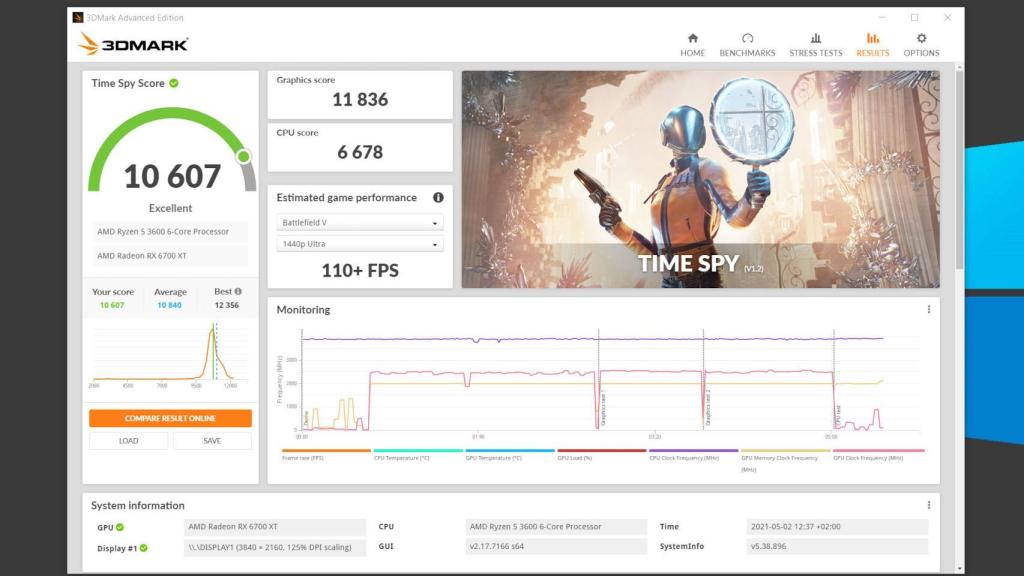
Task: Click the Time field 2021-05-02 12:37
Action: tap(837, 527)
